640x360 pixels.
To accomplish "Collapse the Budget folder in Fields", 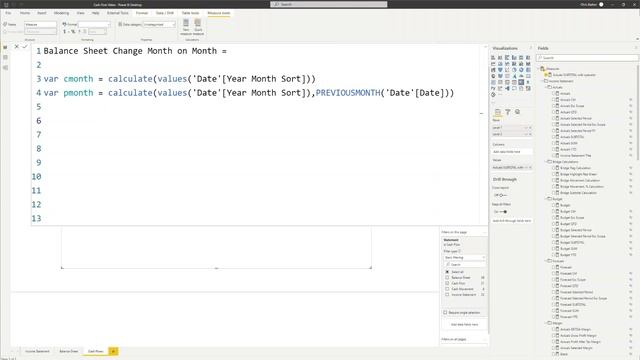I will 546,199.
